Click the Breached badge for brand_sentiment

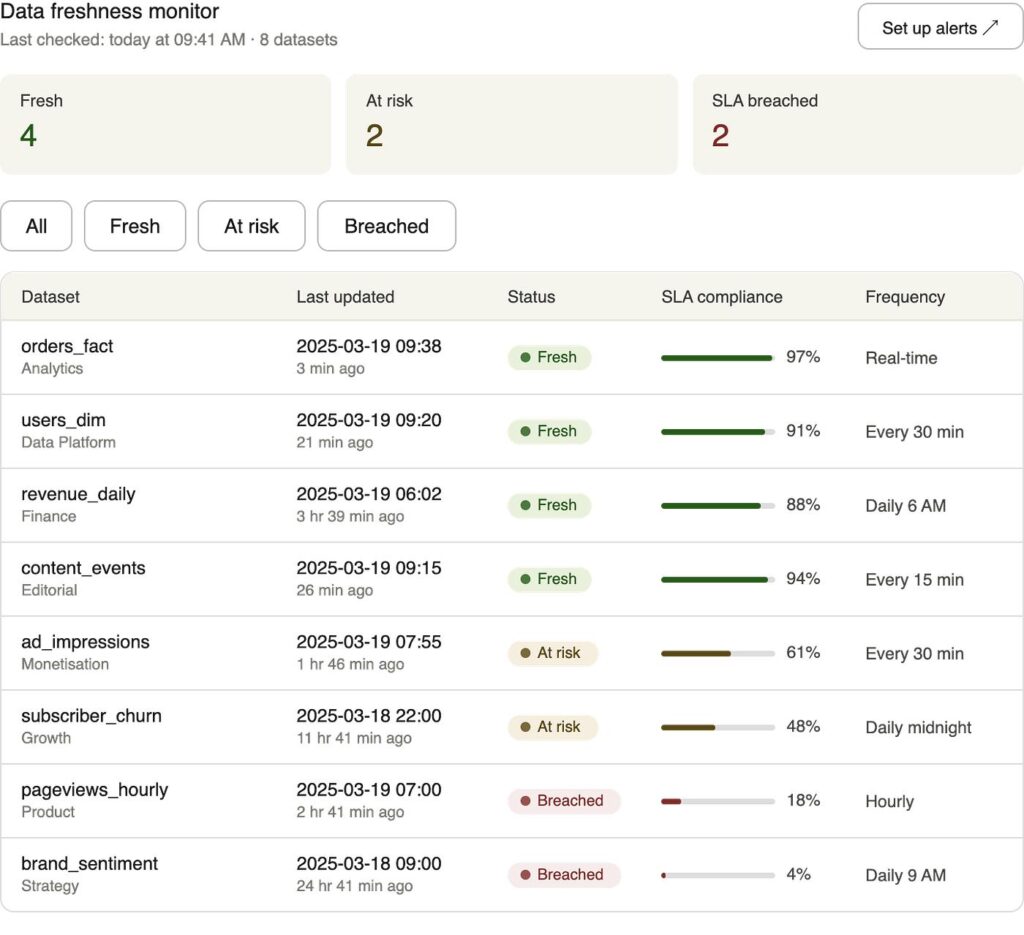coord(564,874)
